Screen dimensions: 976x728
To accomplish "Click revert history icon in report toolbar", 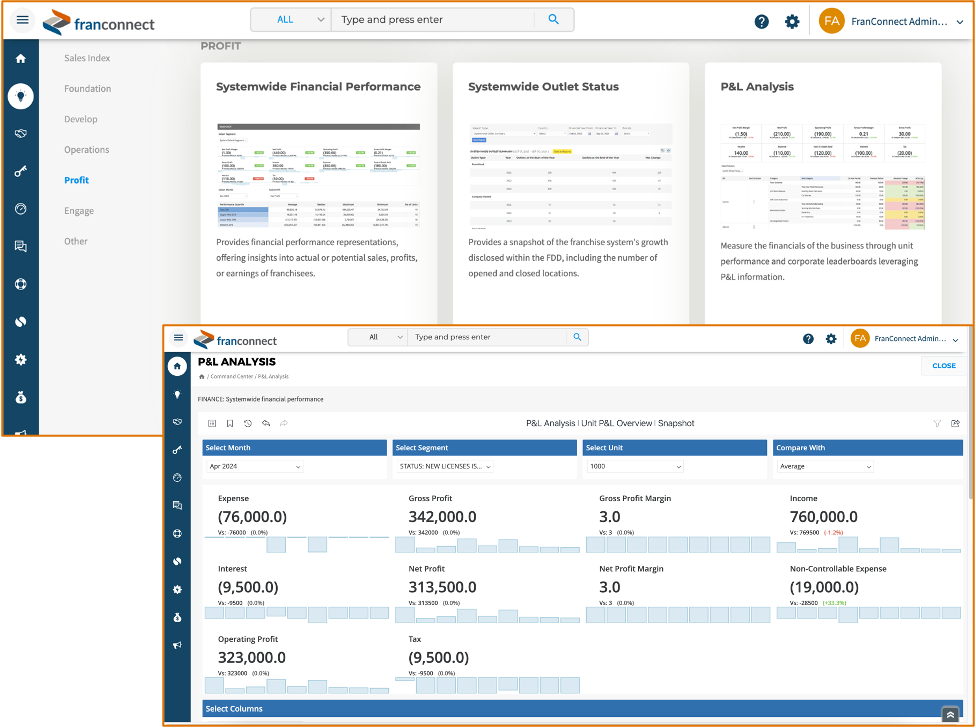I will pyautogui.click(x=248, y=424).
